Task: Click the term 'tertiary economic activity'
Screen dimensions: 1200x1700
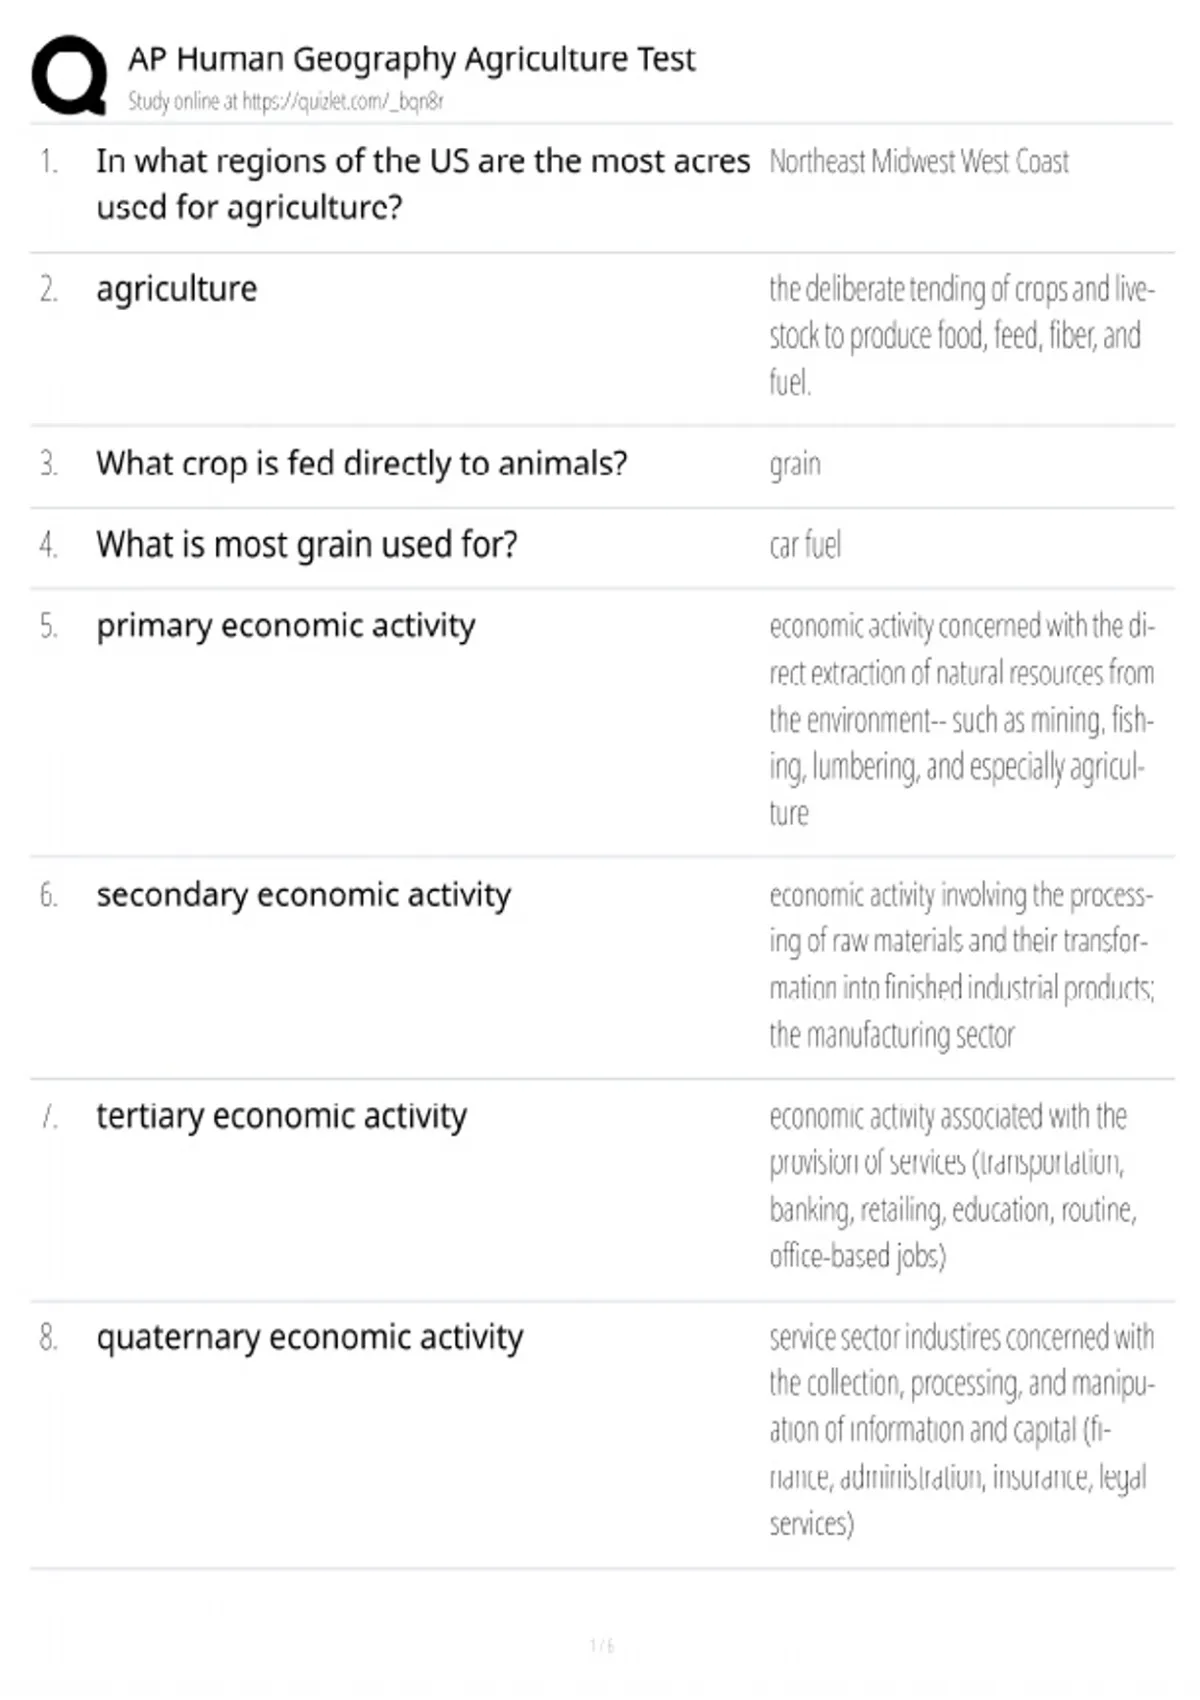Action: coord(281,1117)
